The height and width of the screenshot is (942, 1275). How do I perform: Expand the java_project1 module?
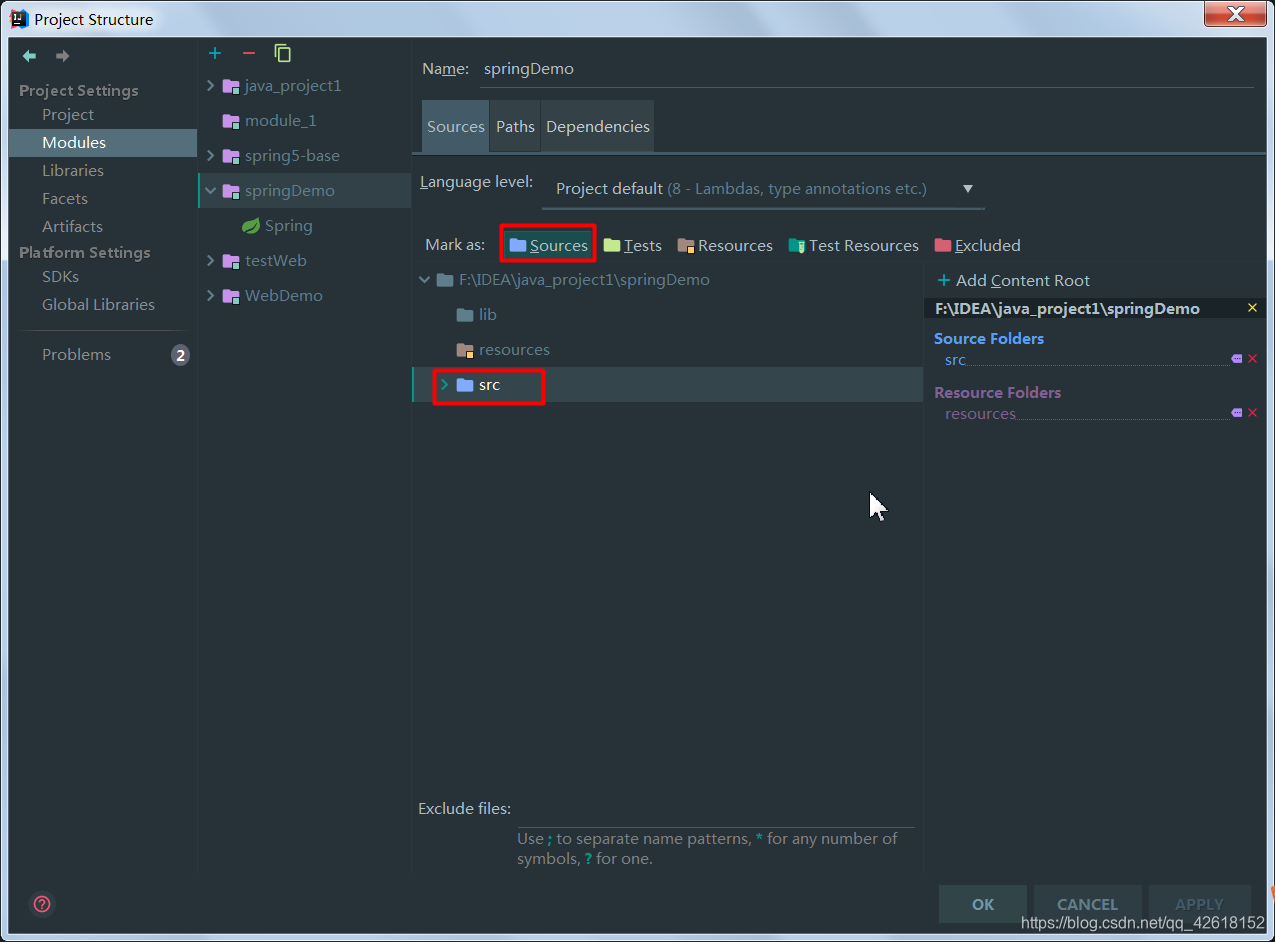click(210, 86)
